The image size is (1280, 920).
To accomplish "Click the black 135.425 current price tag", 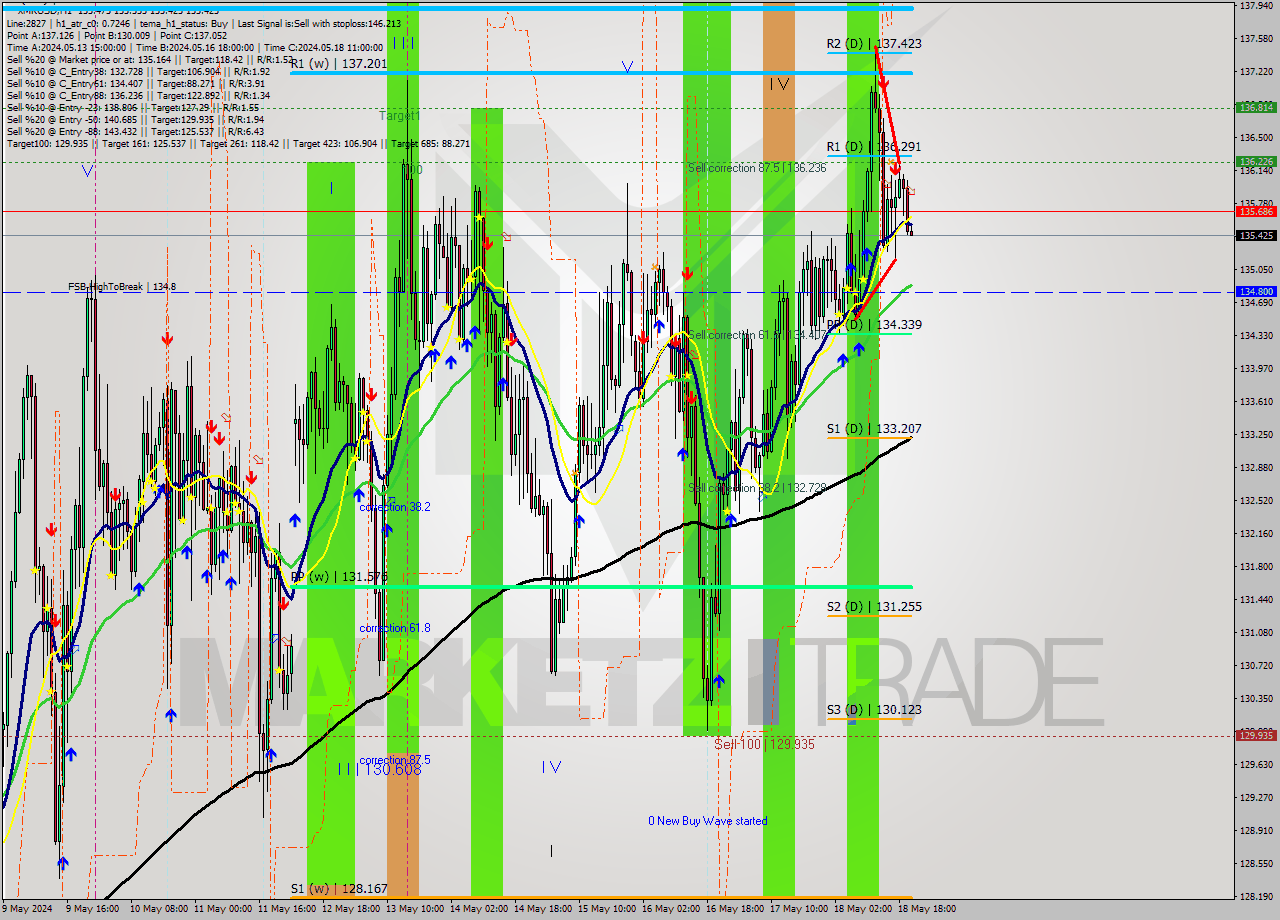I will 1256,235.
